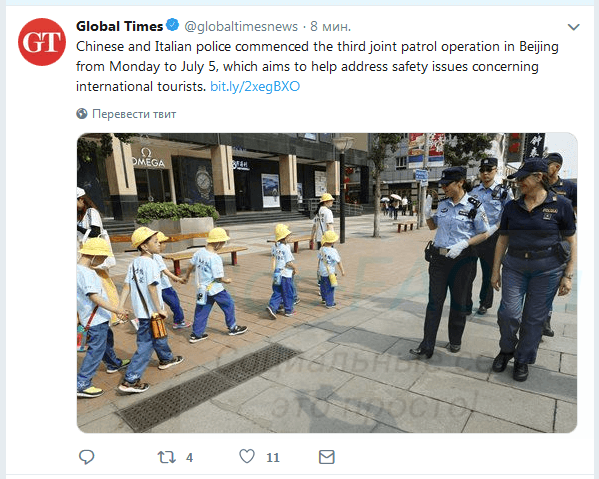Click the Global Times GT avatar
This screenshot has width=599, height=479.
pyautogui.click(x=42, y=42)
